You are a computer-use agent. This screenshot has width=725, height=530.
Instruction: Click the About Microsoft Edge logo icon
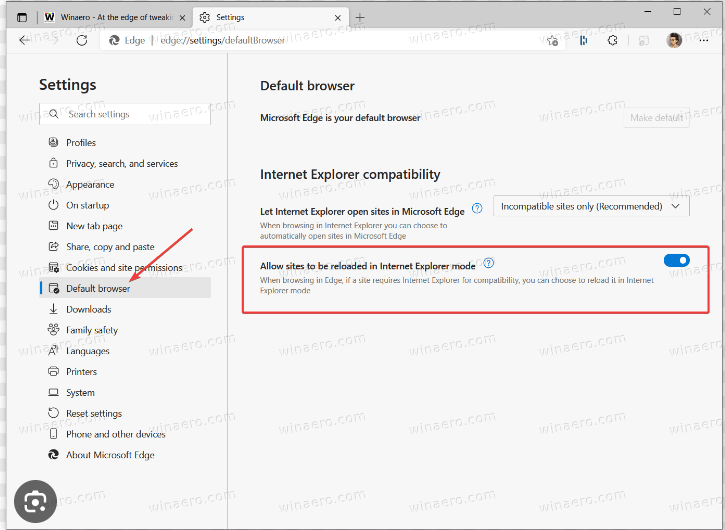coord(54,455)
